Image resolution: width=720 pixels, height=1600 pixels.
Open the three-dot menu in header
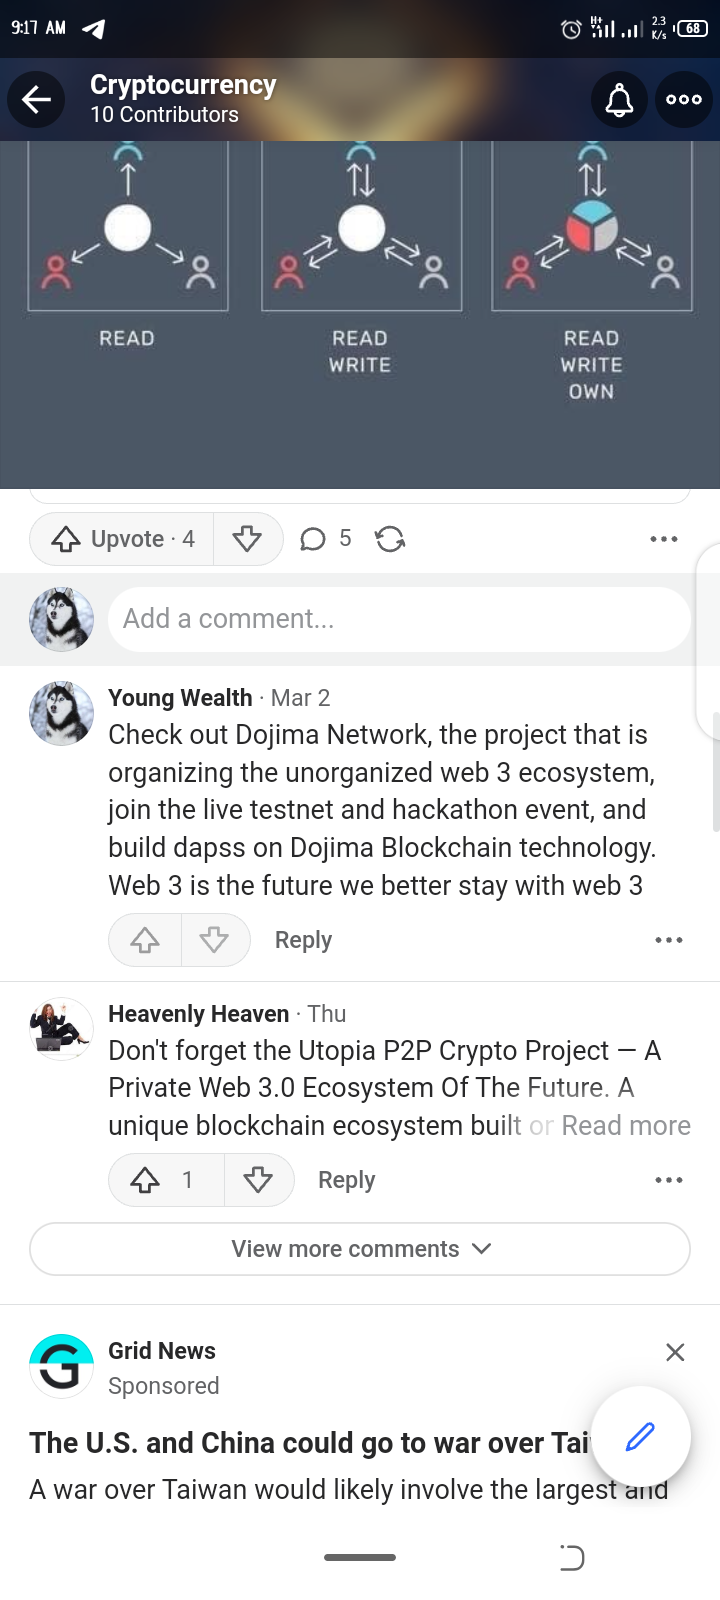684,99
